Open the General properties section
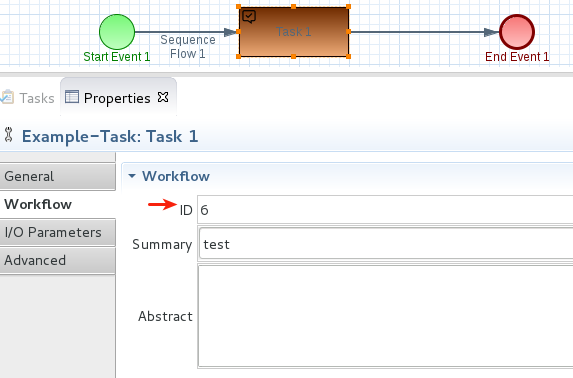 coord(57,176)
